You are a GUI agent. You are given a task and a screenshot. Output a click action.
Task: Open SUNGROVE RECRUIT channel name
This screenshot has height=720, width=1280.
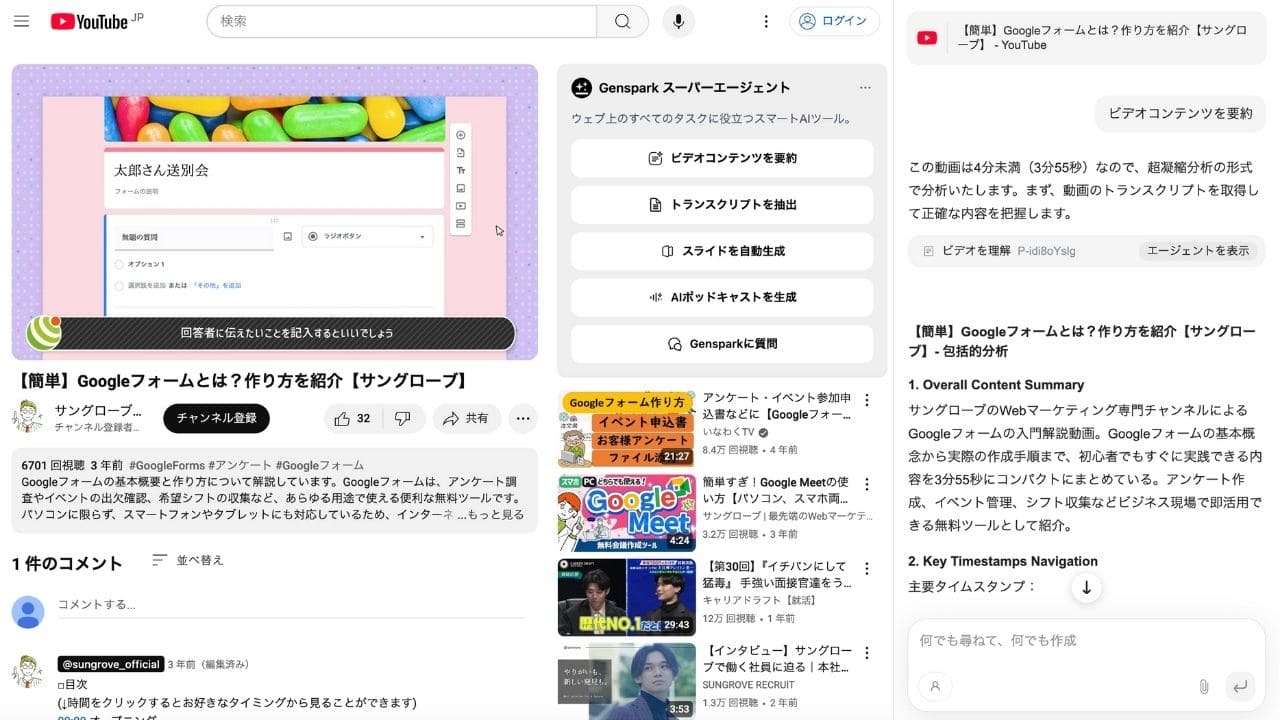(x=749, y=685)
